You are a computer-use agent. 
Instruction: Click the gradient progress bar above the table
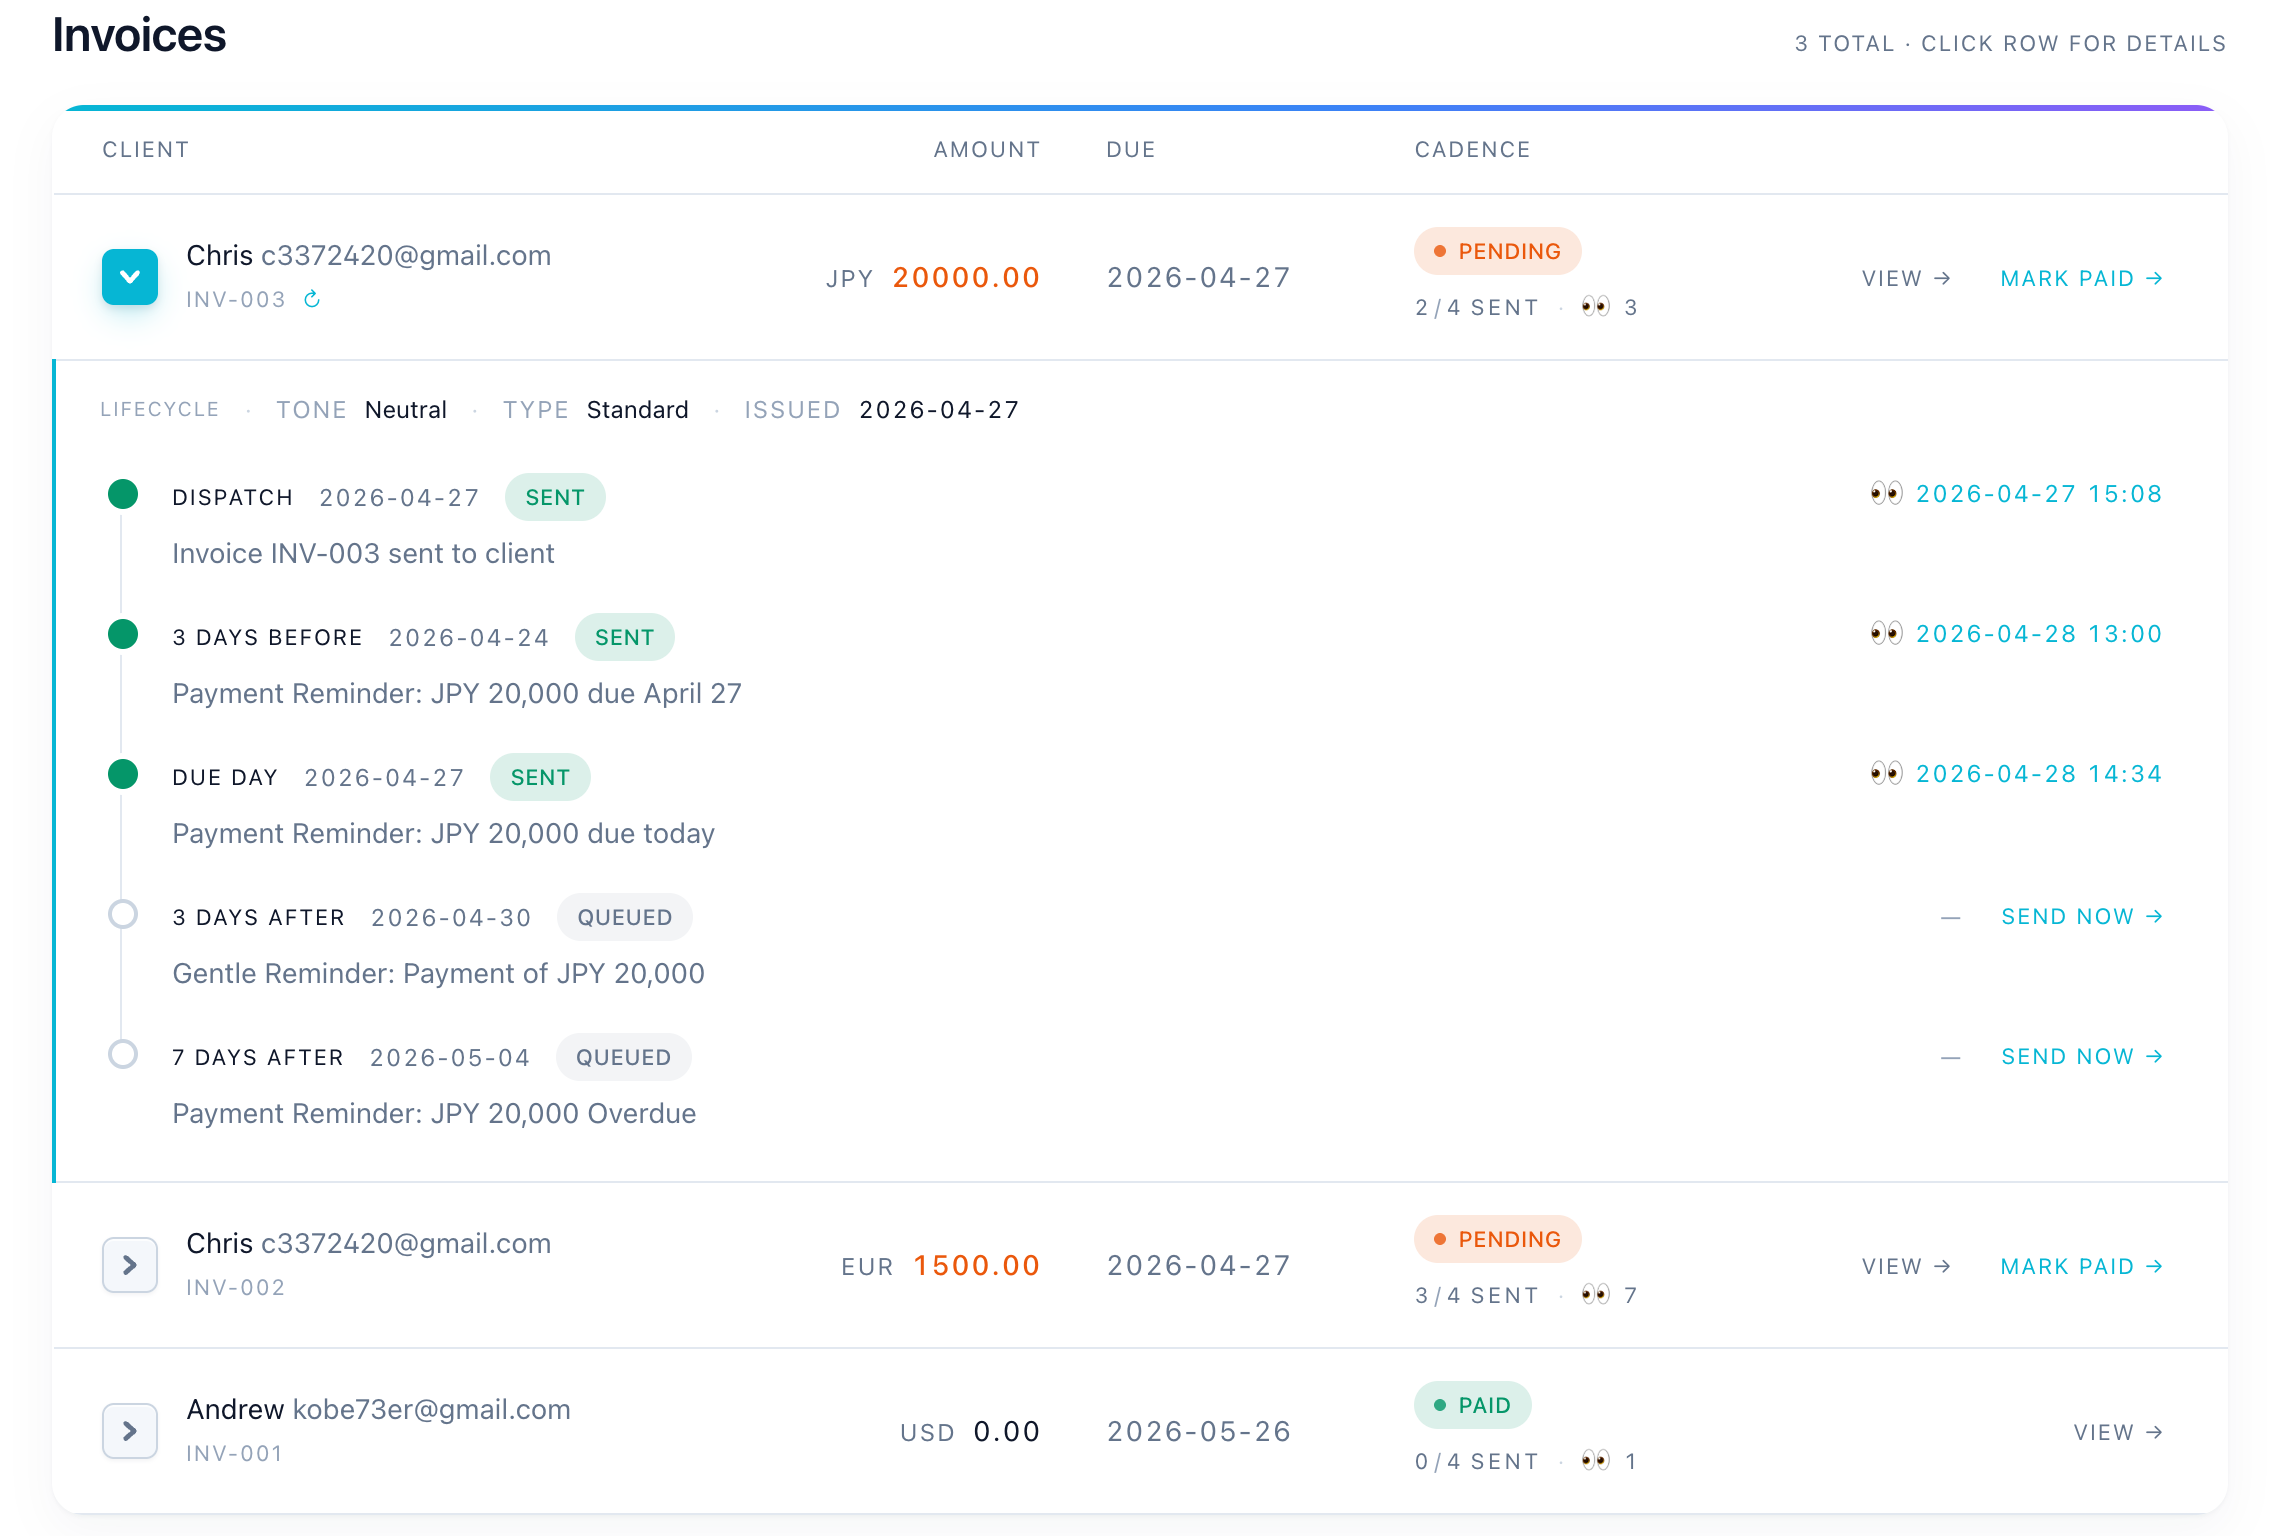pos(1138,107)
